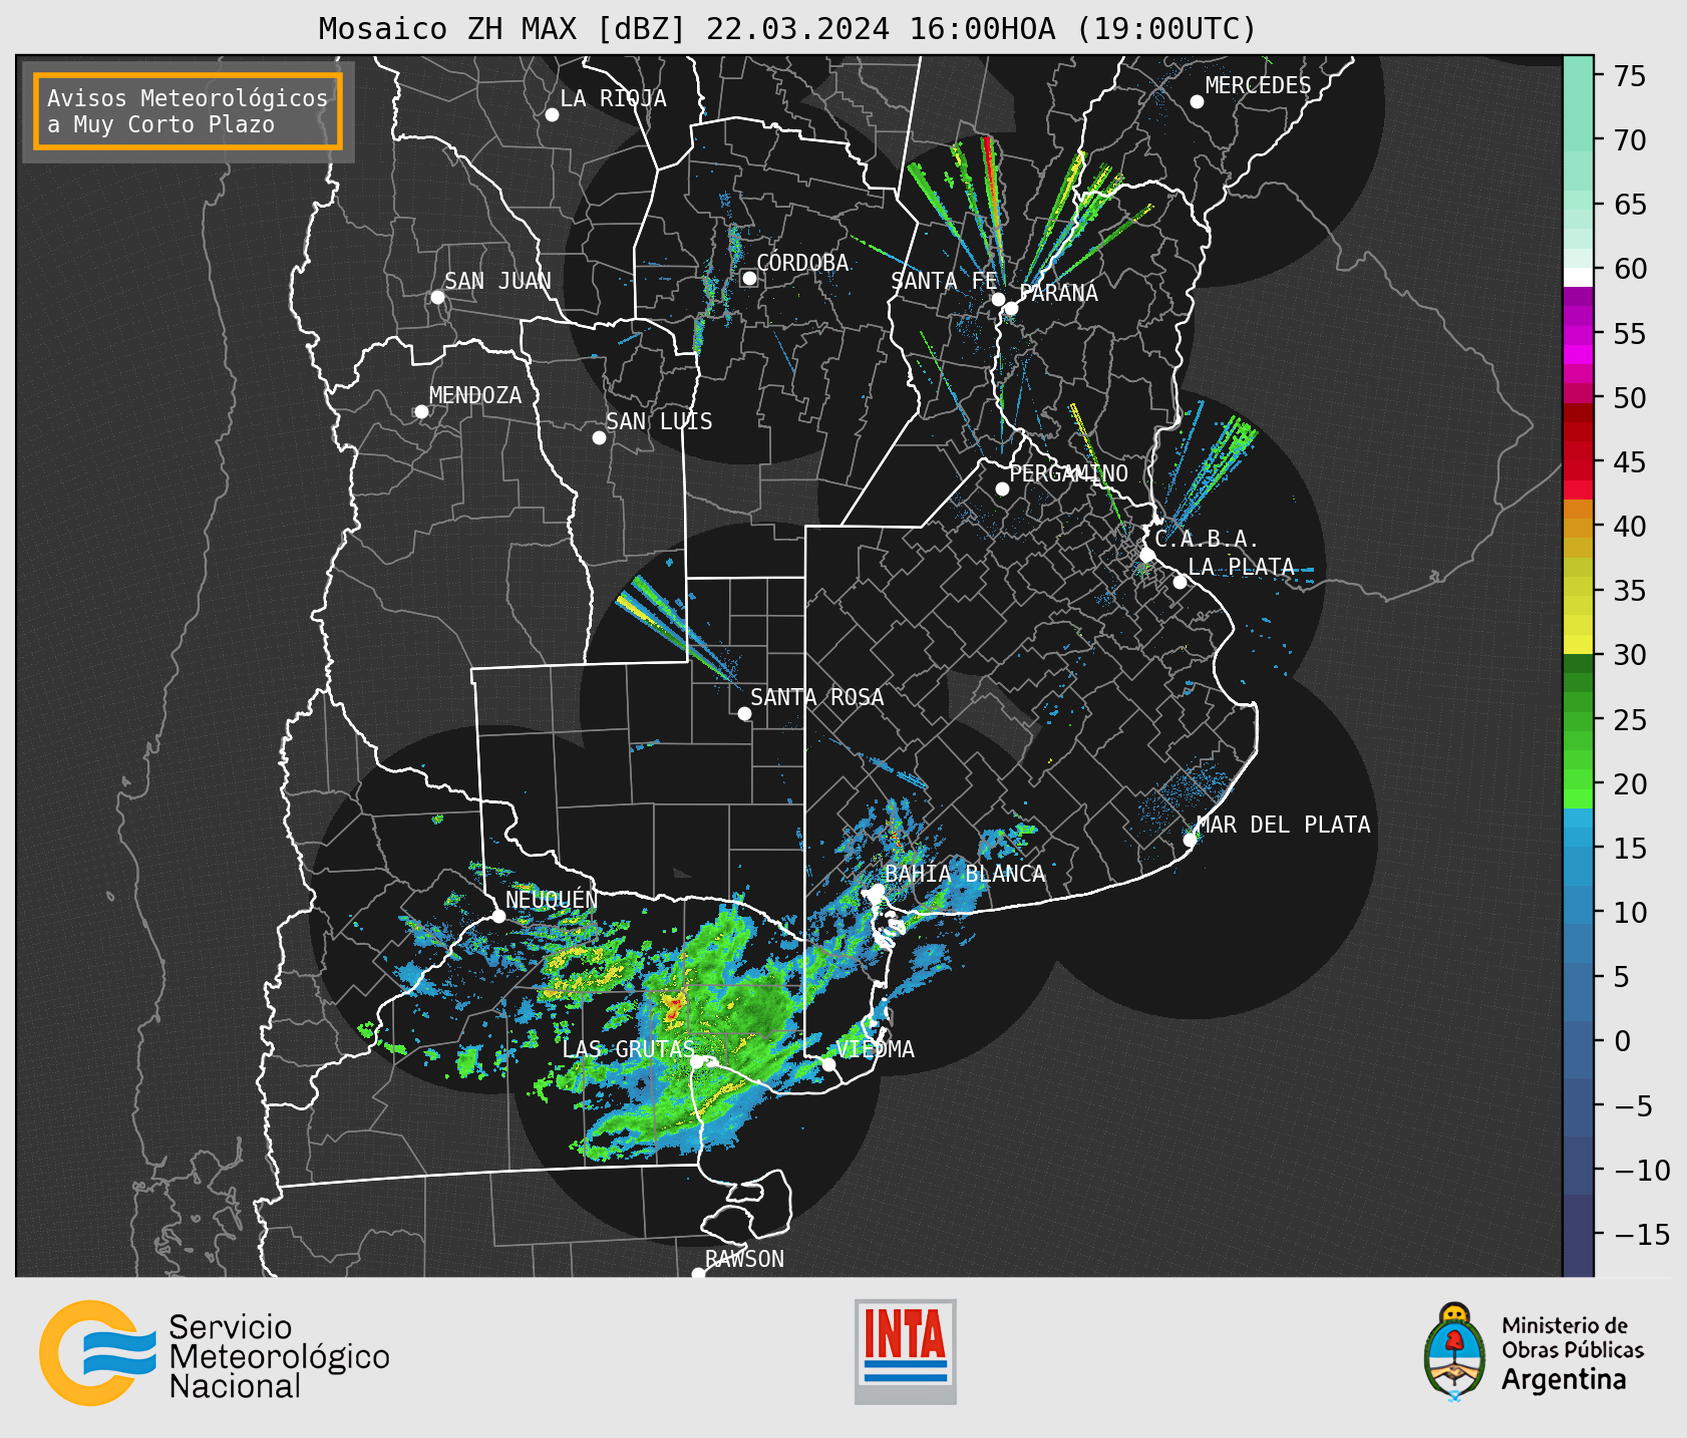
Task: Click the MENDOZA label text
Action: [476, 395]
